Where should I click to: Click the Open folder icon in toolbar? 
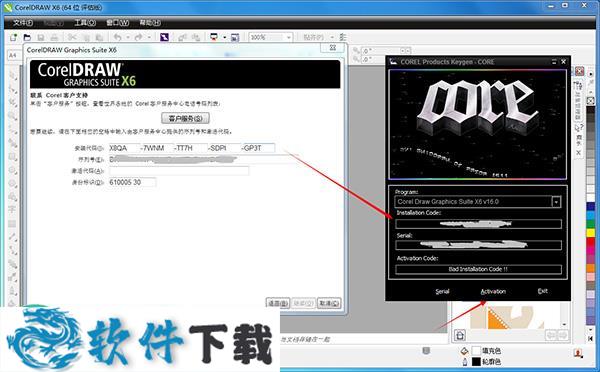tap(27, 37)
